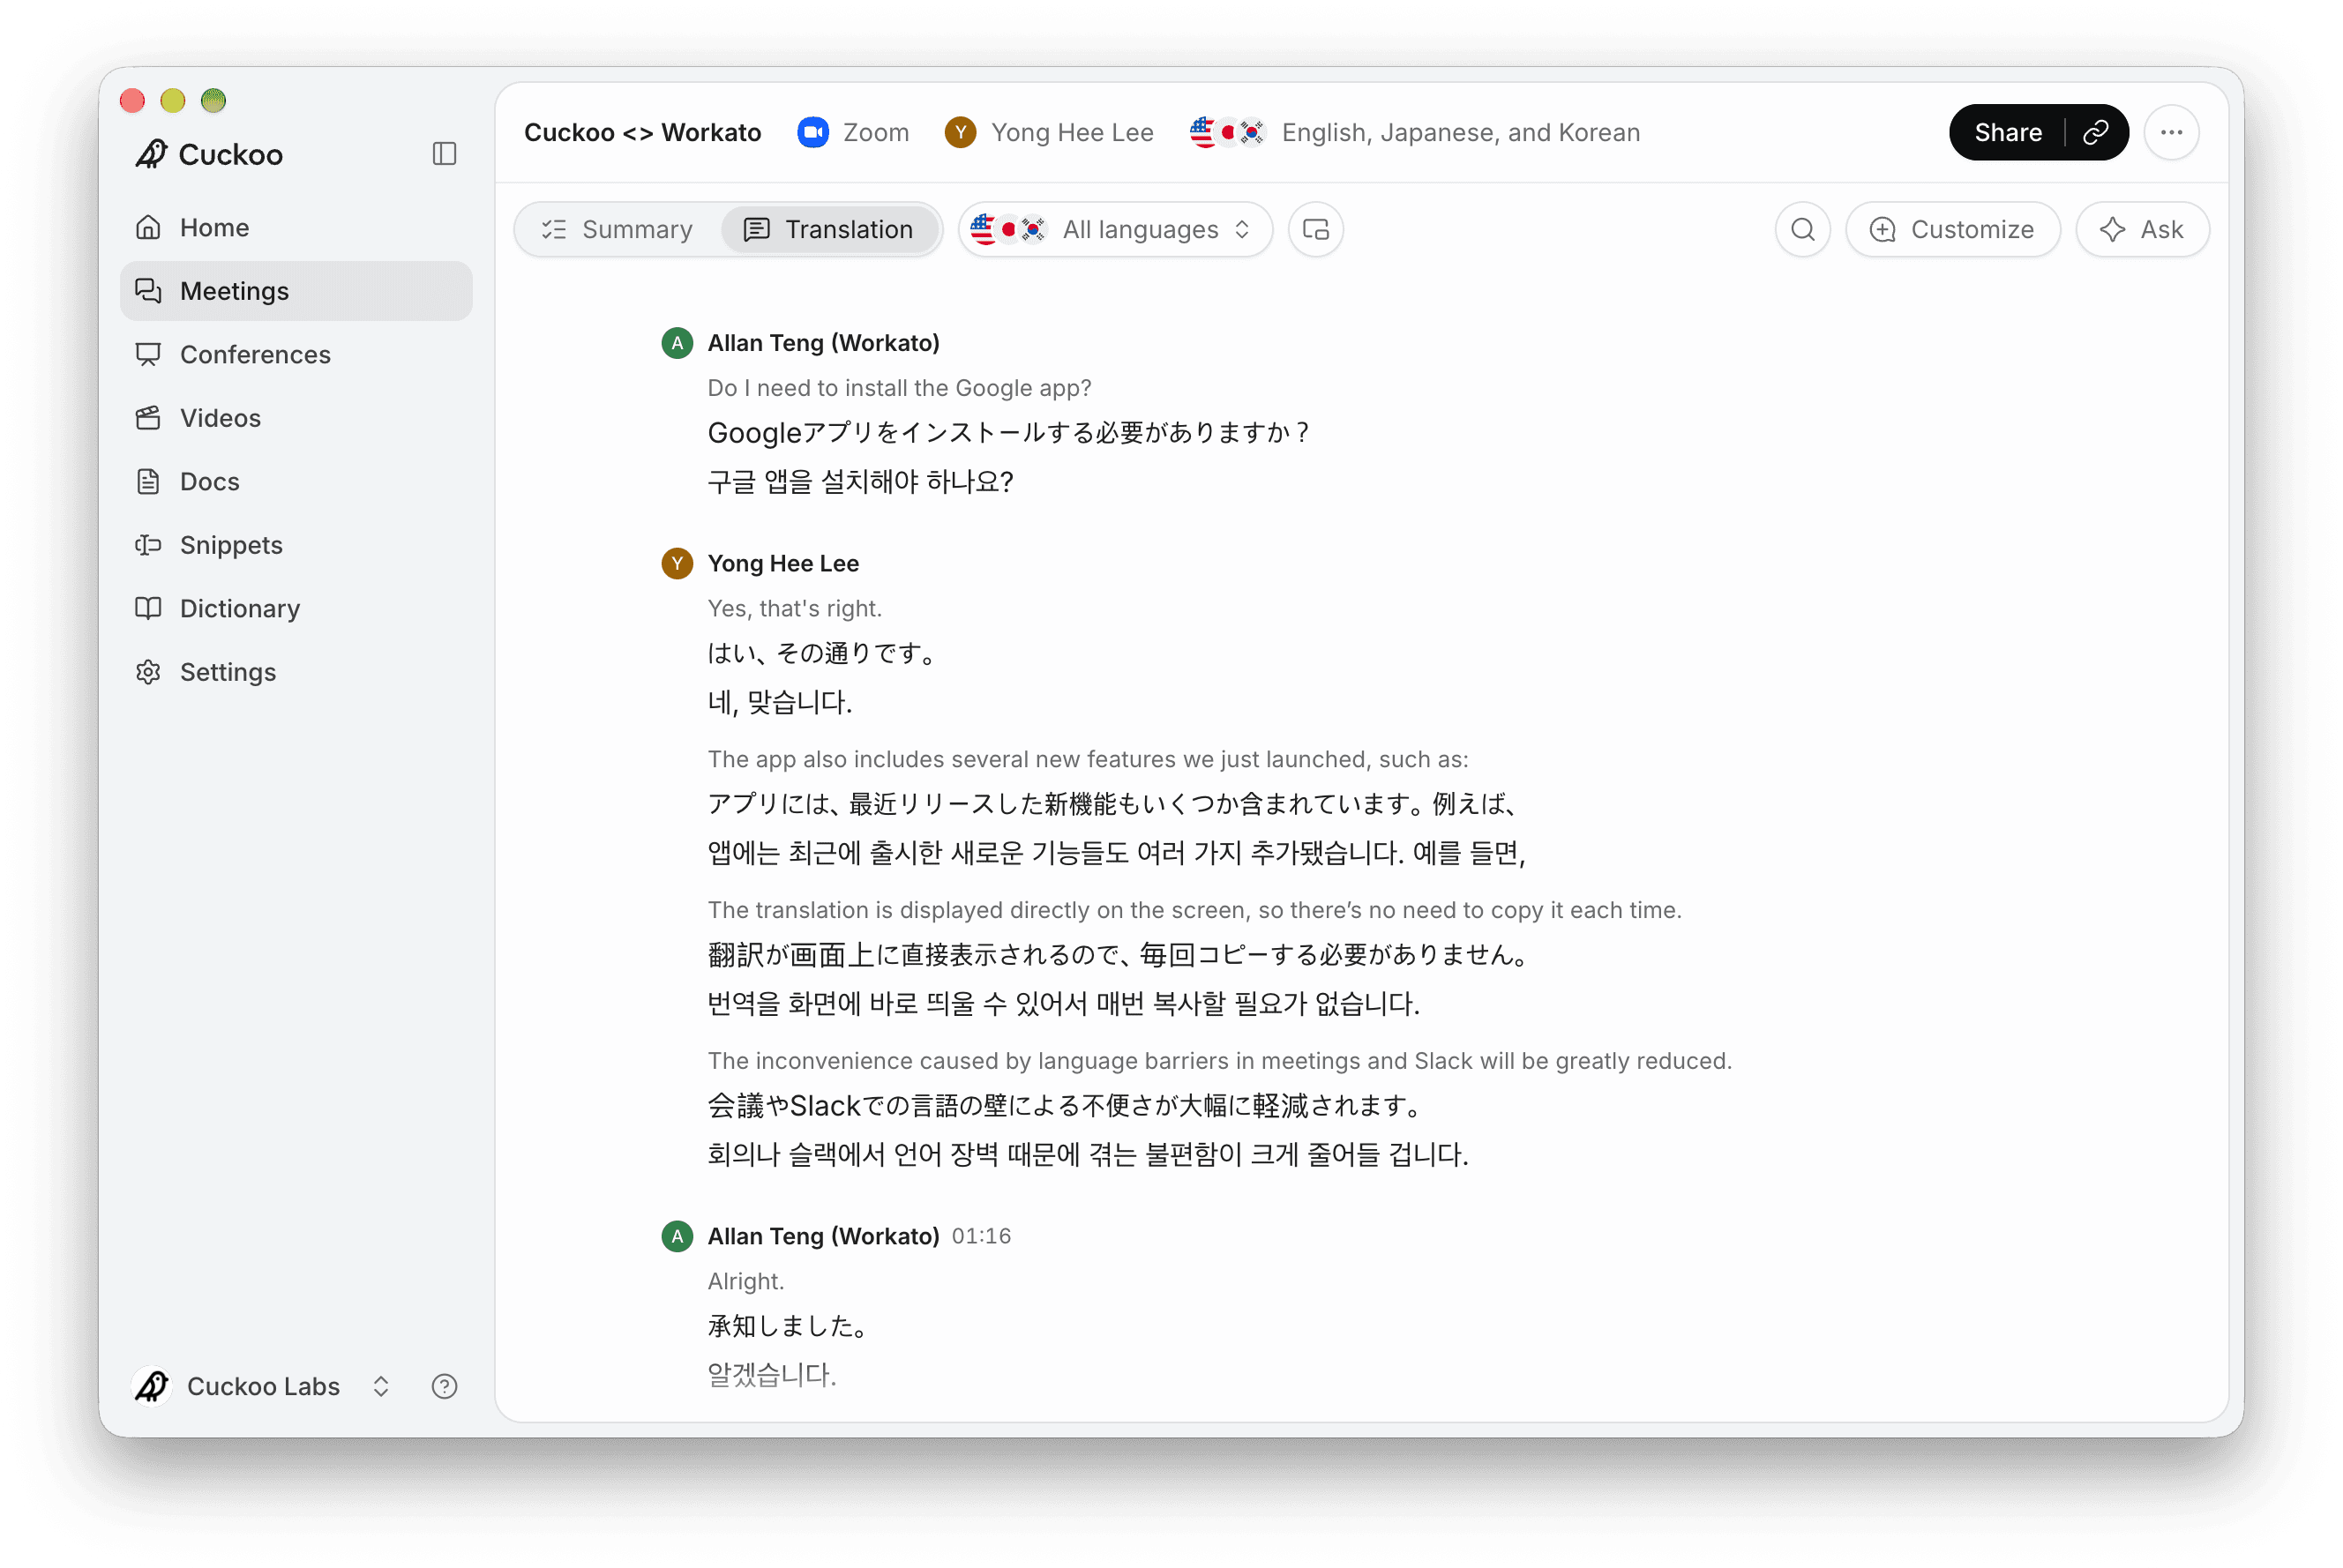Click the Cuckoo logo in the sidebar header
Screen dimensions: 2343x1568
tap(209, 154)
